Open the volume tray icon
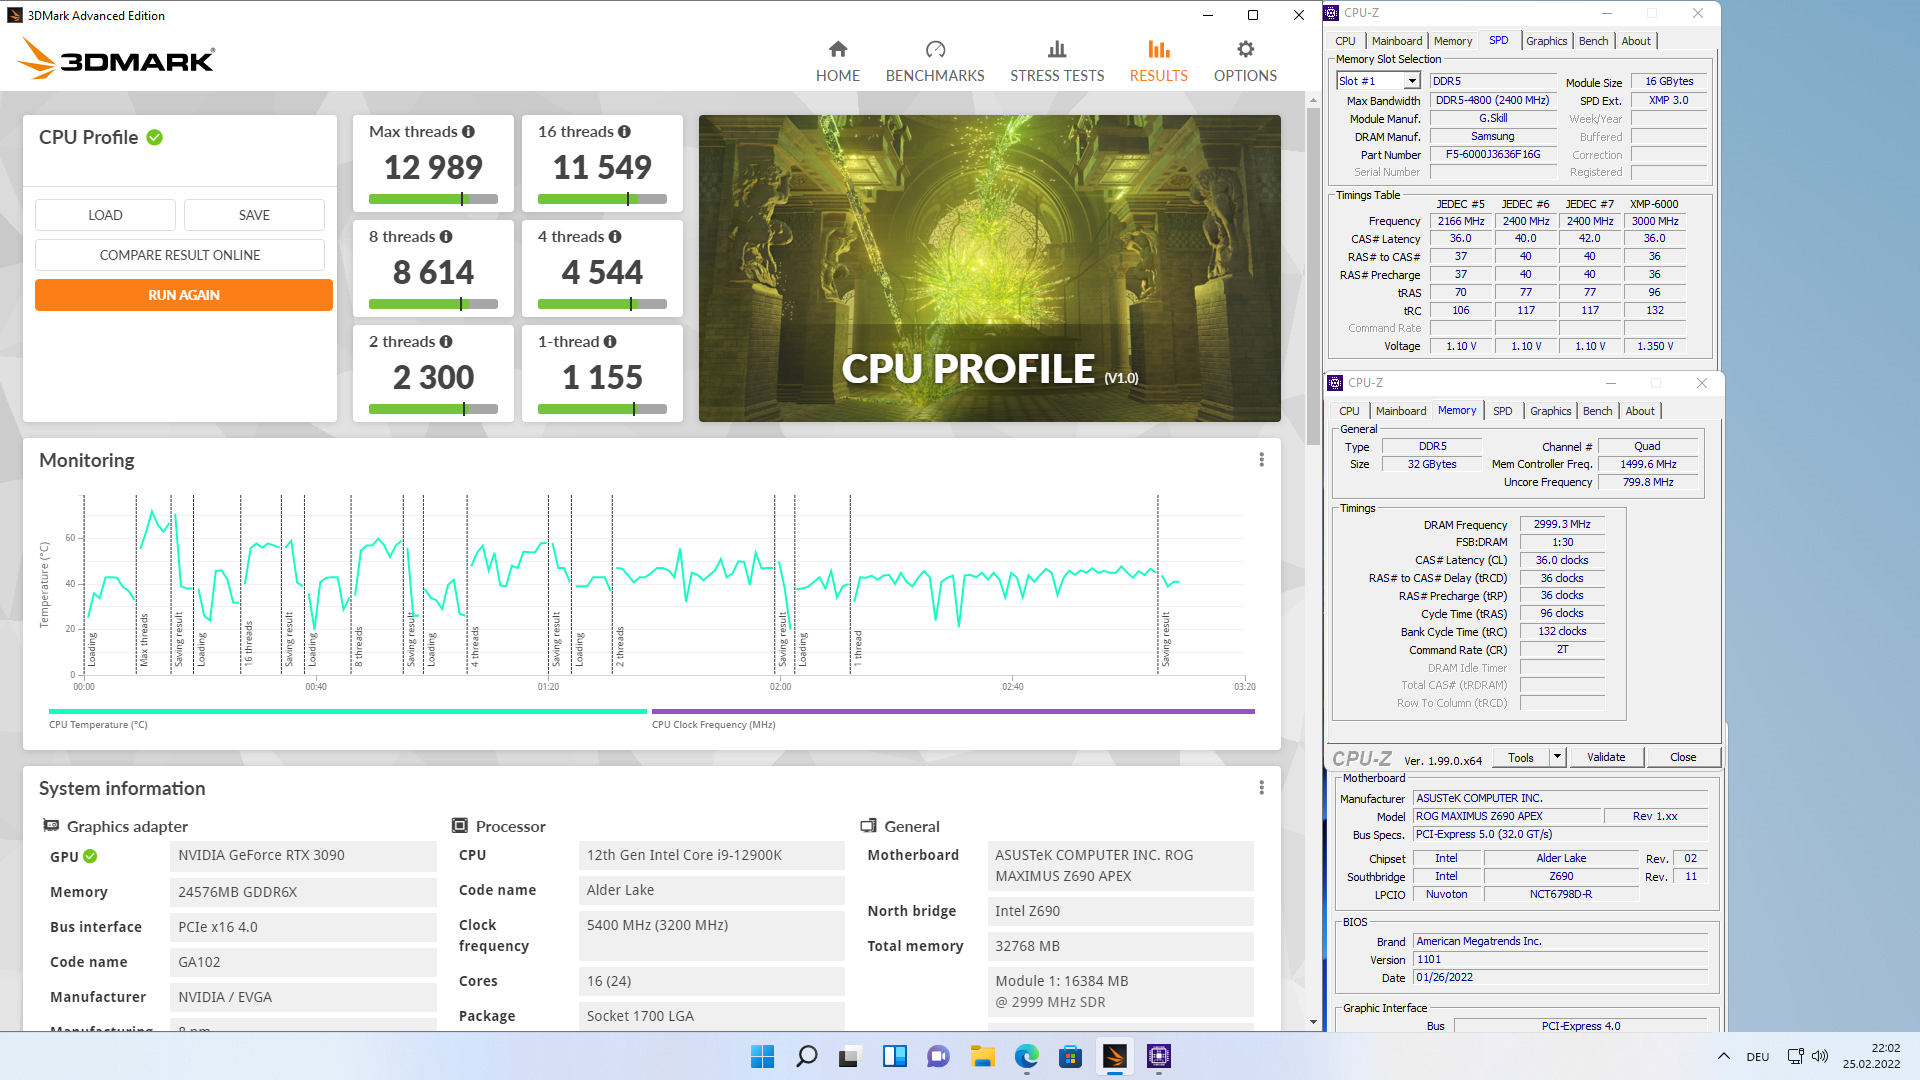 point(1819,1056)
